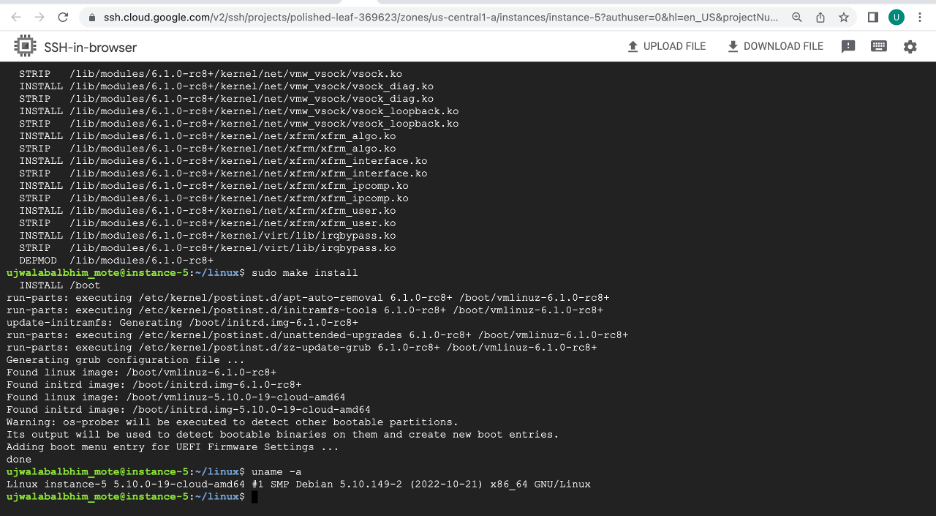The height and width of the screenshot is (516, 936).
Task: Click the terminal cursor at last prompt
Action: [254, 497]
